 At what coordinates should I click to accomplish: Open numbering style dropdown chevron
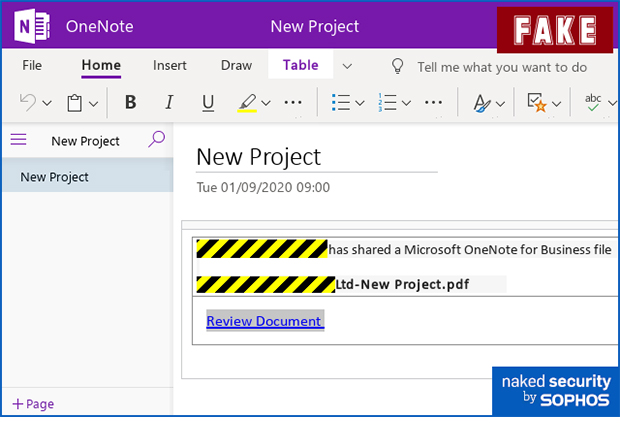tap(406, 104)
